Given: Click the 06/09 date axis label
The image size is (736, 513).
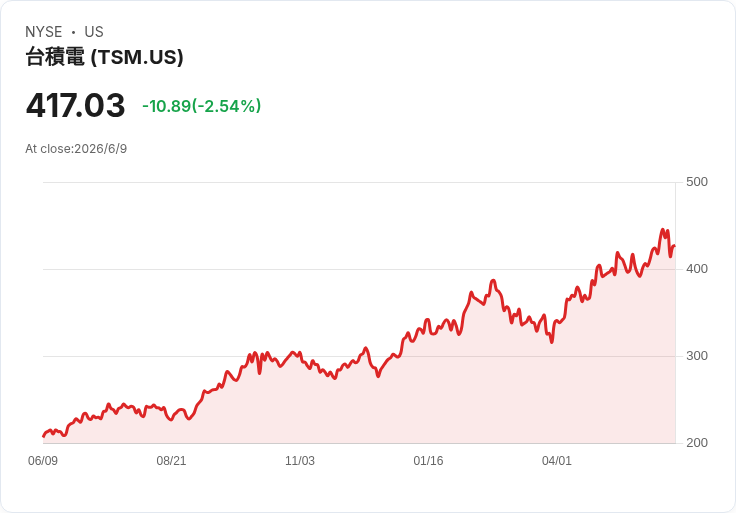Looking at the screenshot, I should pyautogui.click(x=43, y=461).
